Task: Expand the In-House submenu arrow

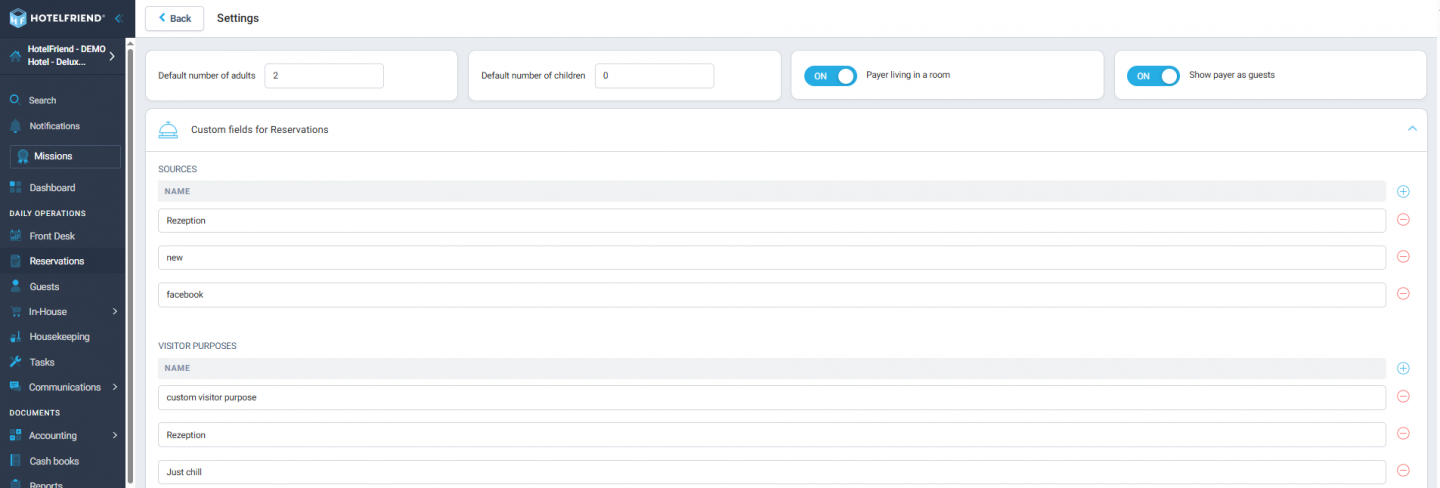Action: pyautogui.click(x=115, y=311)
